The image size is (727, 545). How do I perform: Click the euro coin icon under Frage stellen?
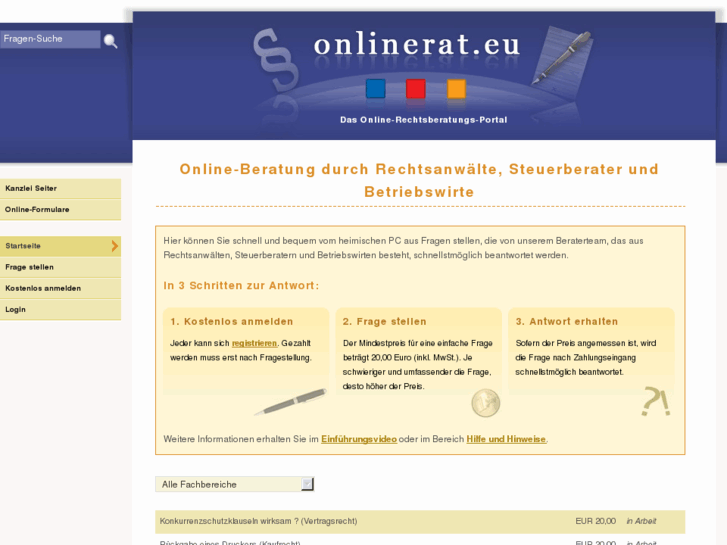point(485,403)
